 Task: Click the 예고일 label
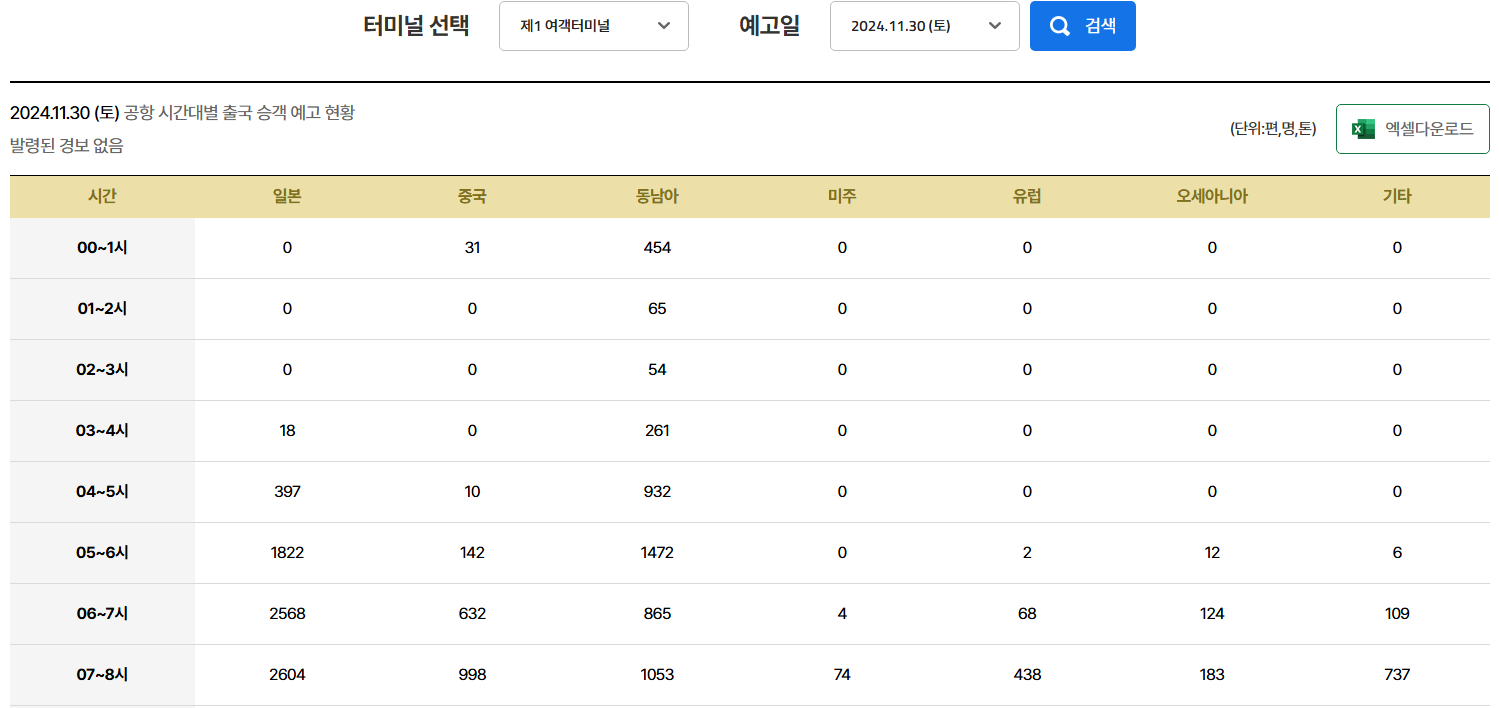pos(770,26)
